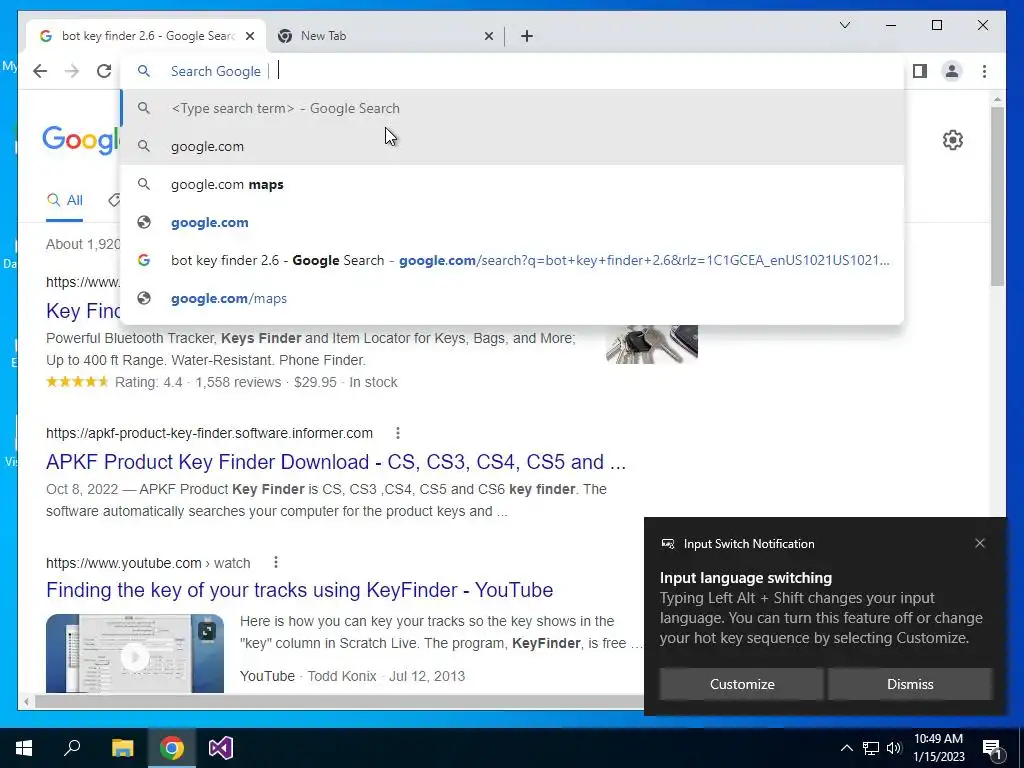
Task: Reload the current page
Action: click(104, 71)
